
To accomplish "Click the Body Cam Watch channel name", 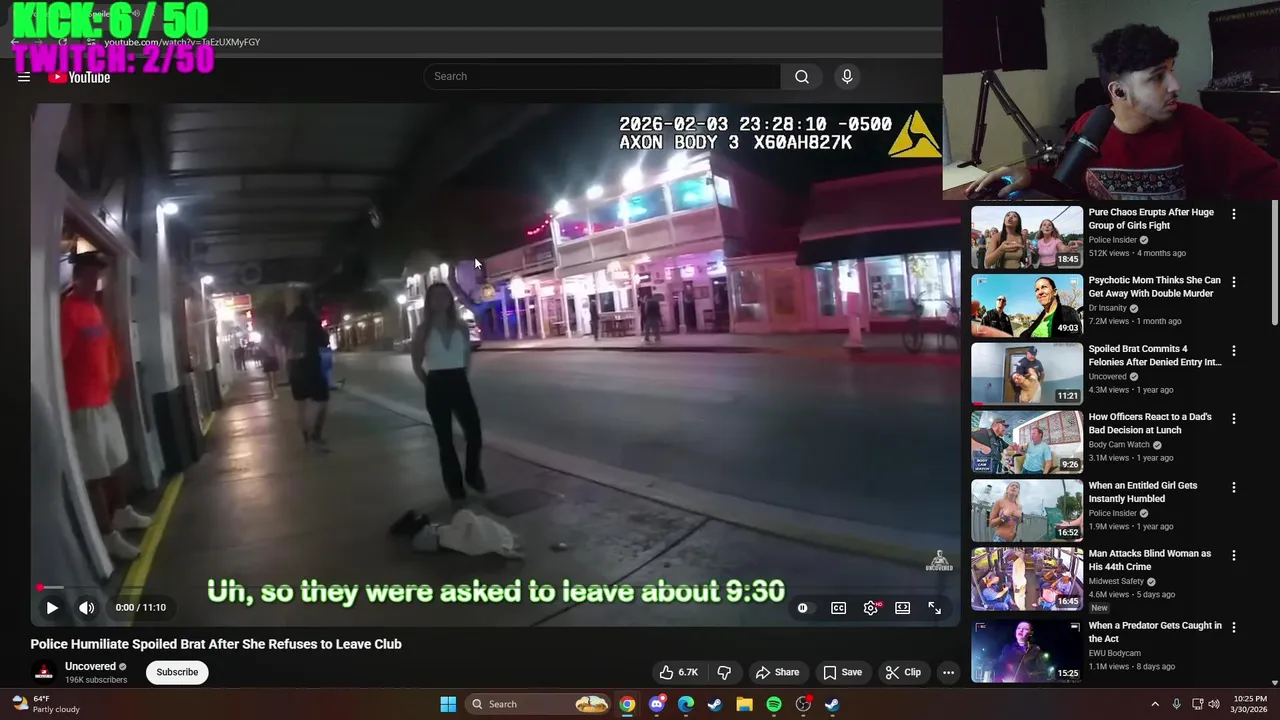I will tap(1119, 445).
